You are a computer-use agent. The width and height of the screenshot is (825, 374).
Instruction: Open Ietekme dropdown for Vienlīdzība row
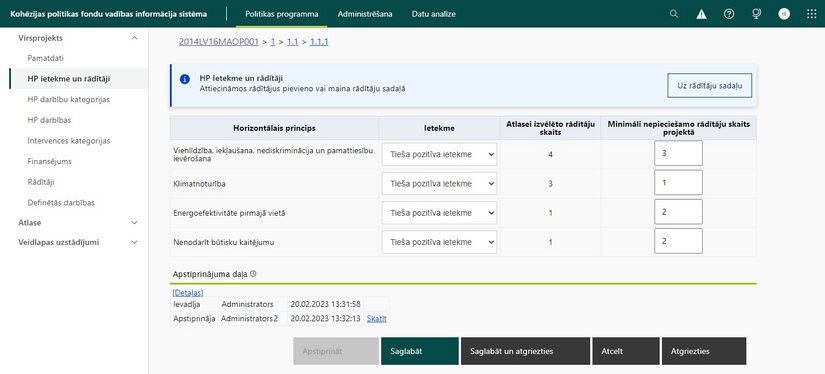pyautogui.click(x=439, y=155)
